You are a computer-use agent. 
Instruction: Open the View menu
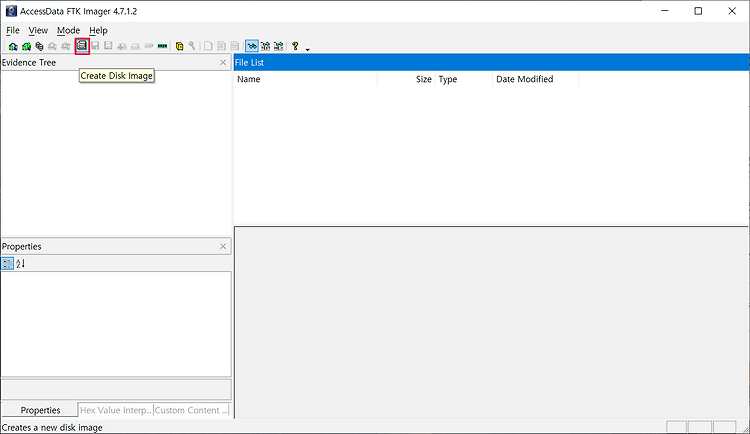(x=38, y=30)
